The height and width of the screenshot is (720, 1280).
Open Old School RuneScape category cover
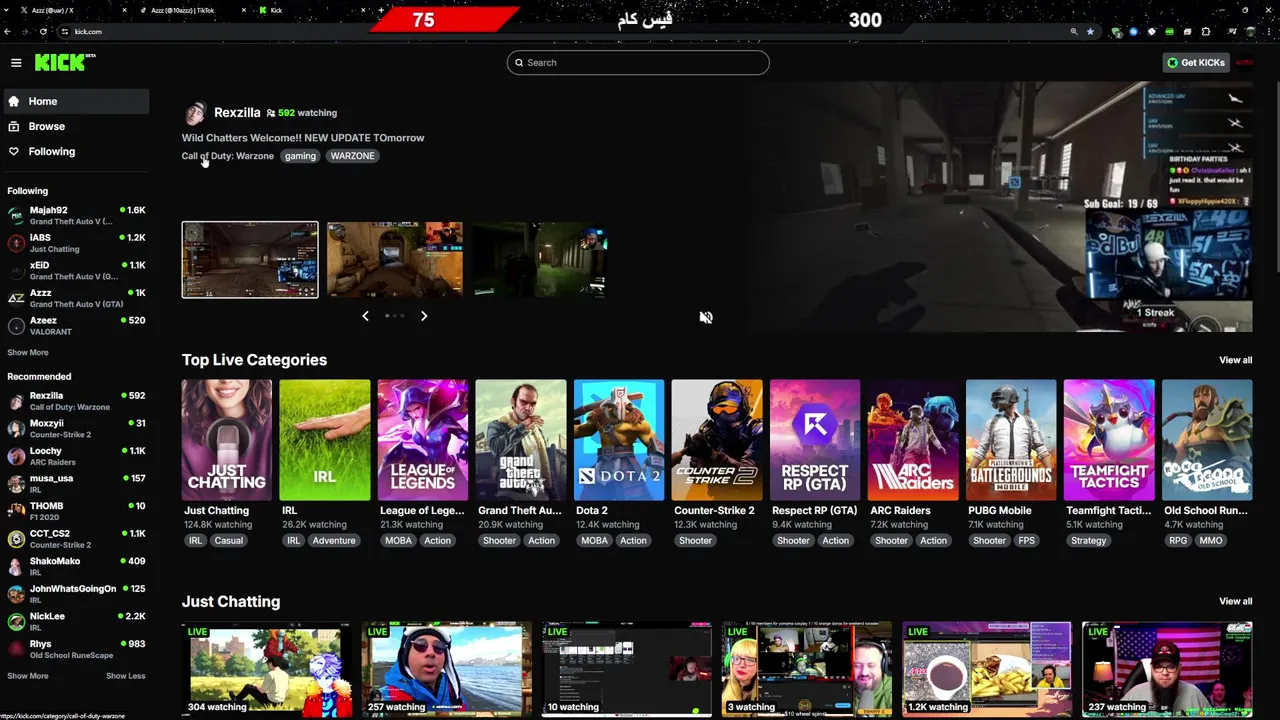(x=1207, y=440)
